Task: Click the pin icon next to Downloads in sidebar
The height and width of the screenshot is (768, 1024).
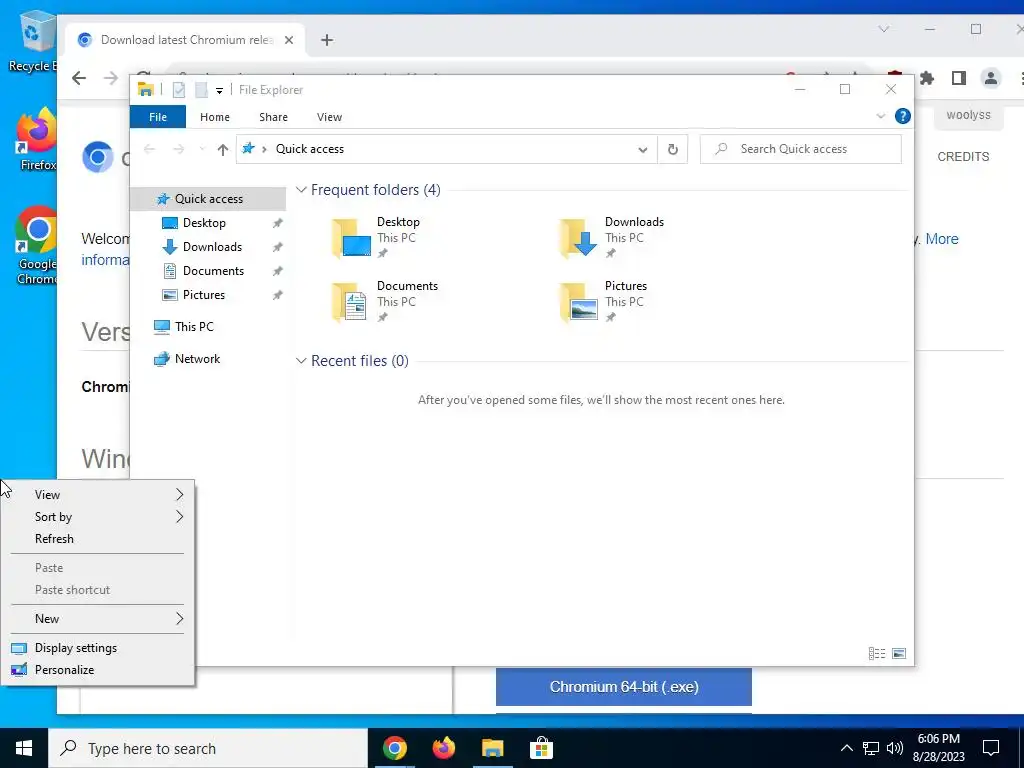Action: (278, 248)
